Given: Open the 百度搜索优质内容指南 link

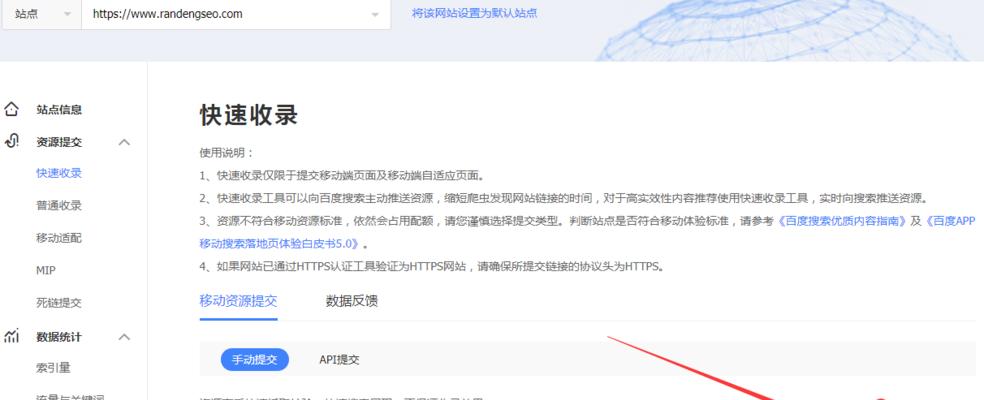Looking at the screenshot, I should [842, 221].
